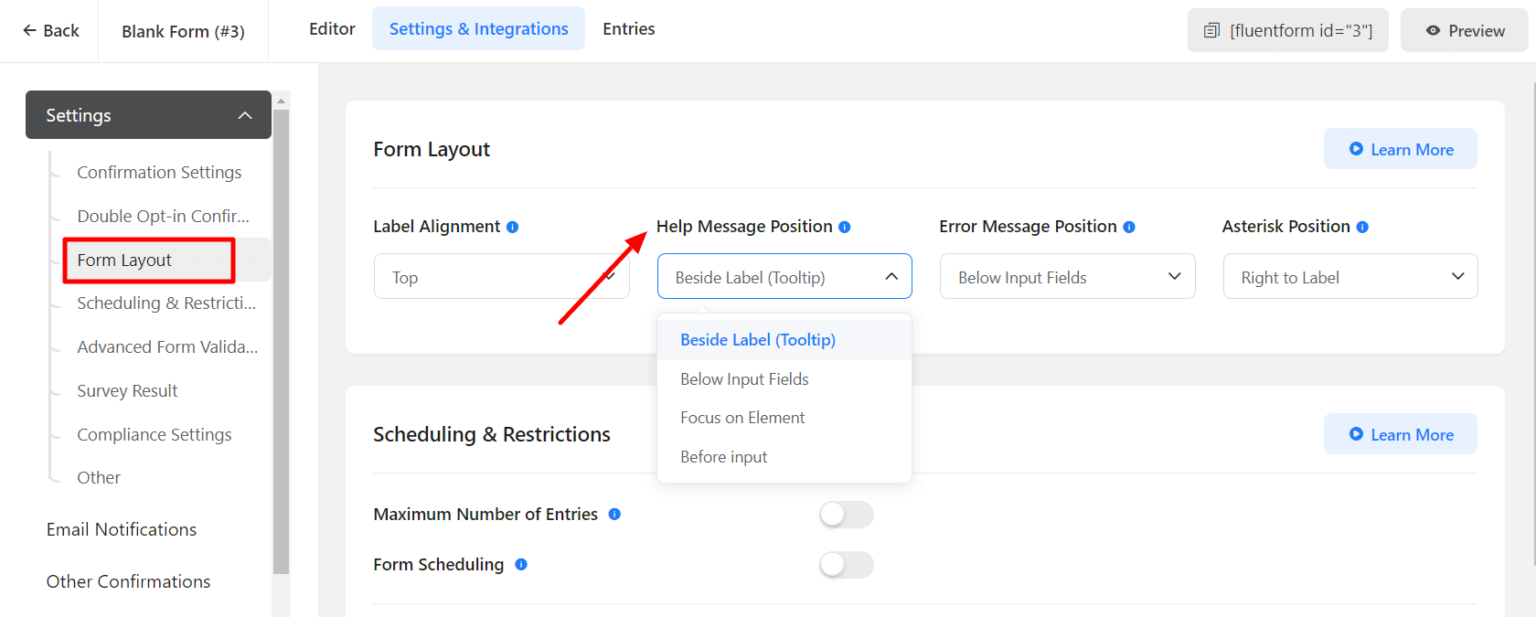
Task: Switch to the Editor tab
Action: pos(331,29)
